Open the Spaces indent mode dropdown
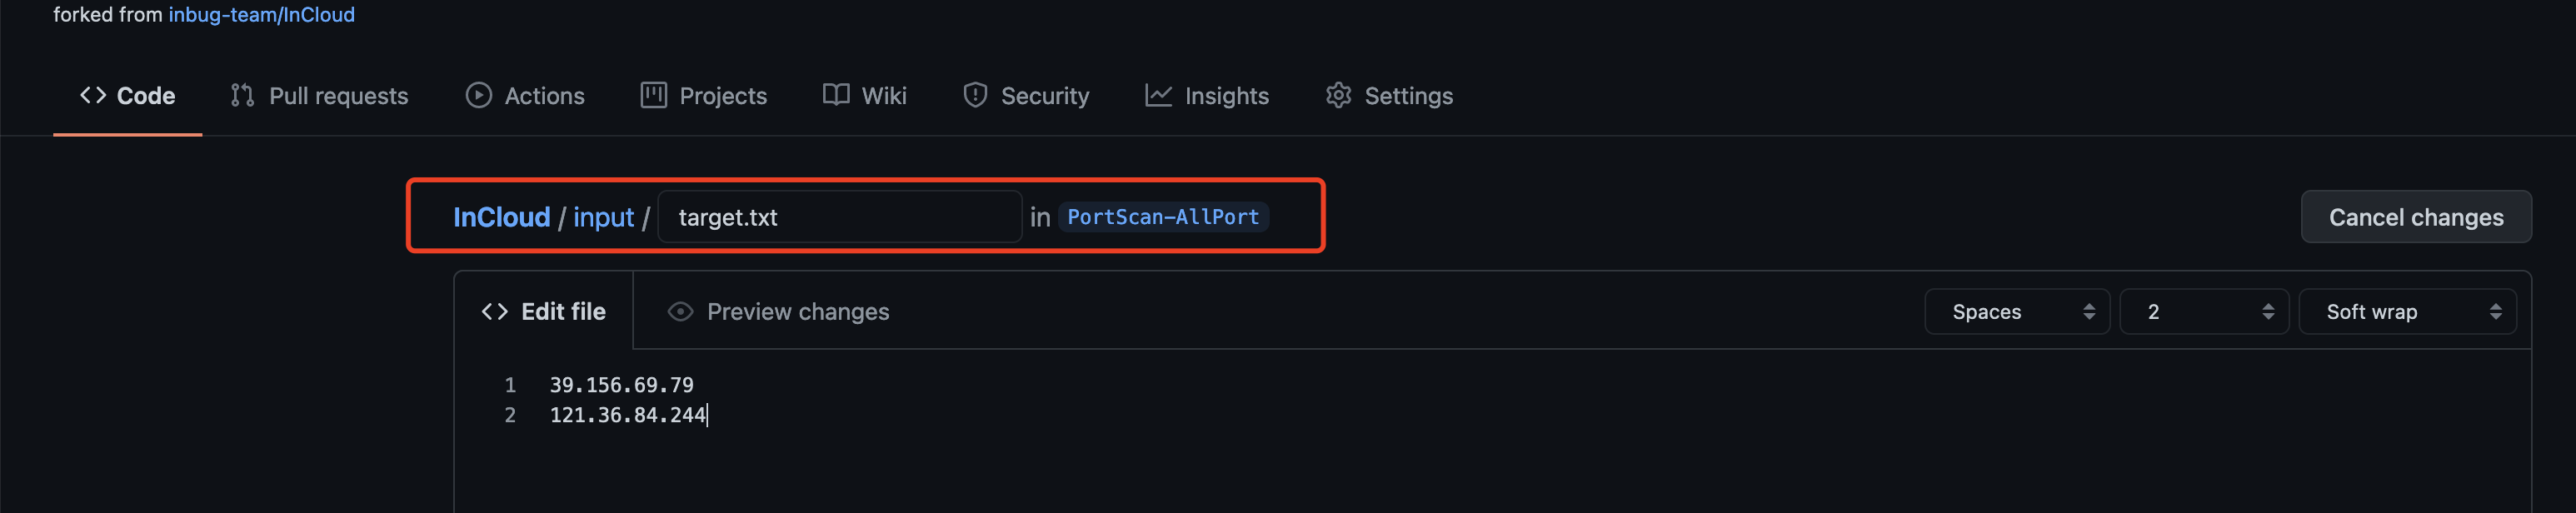The width and height of the screenshot is (2576, 513). pyautogui.click(x=2016, y=312)
